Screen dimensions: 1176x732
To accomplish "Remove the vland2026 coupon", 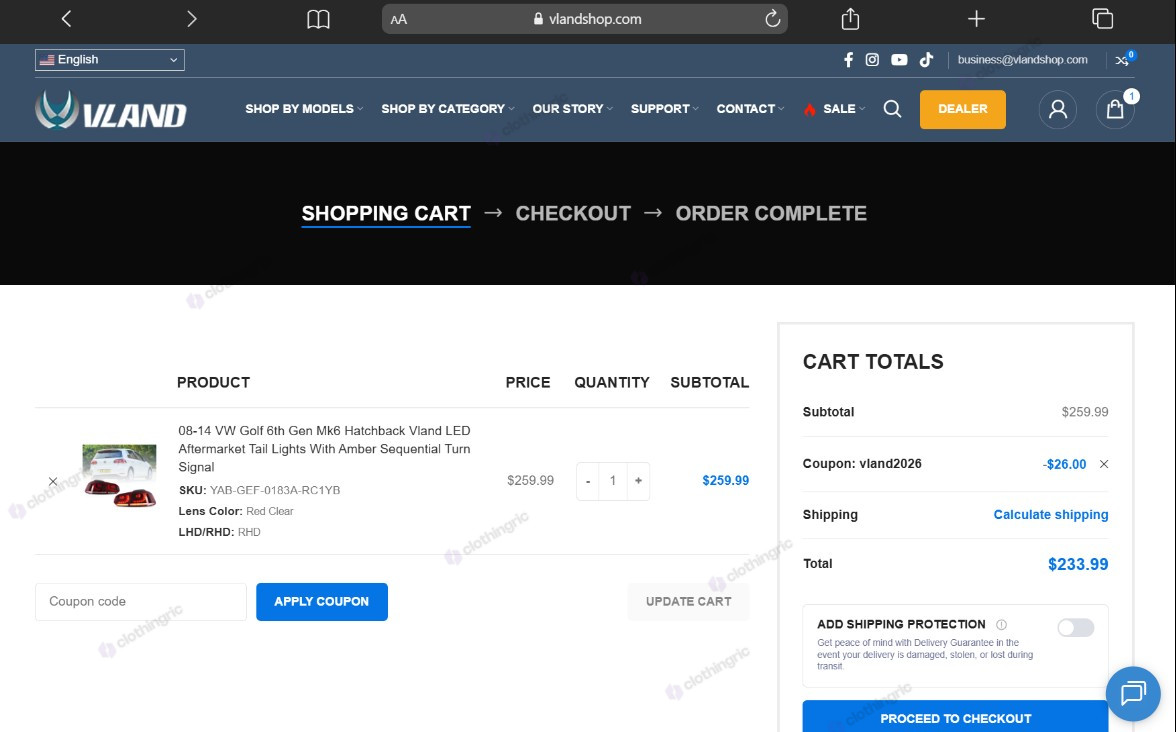I will point(1104,464).
